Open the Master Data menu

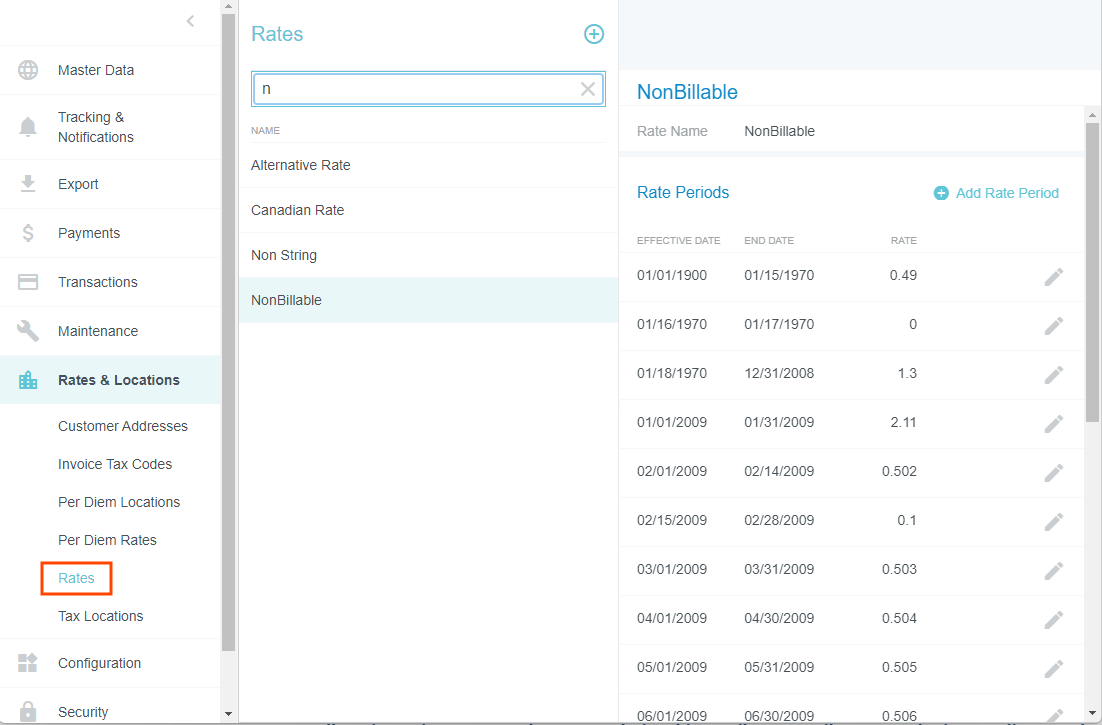[96, 70]
